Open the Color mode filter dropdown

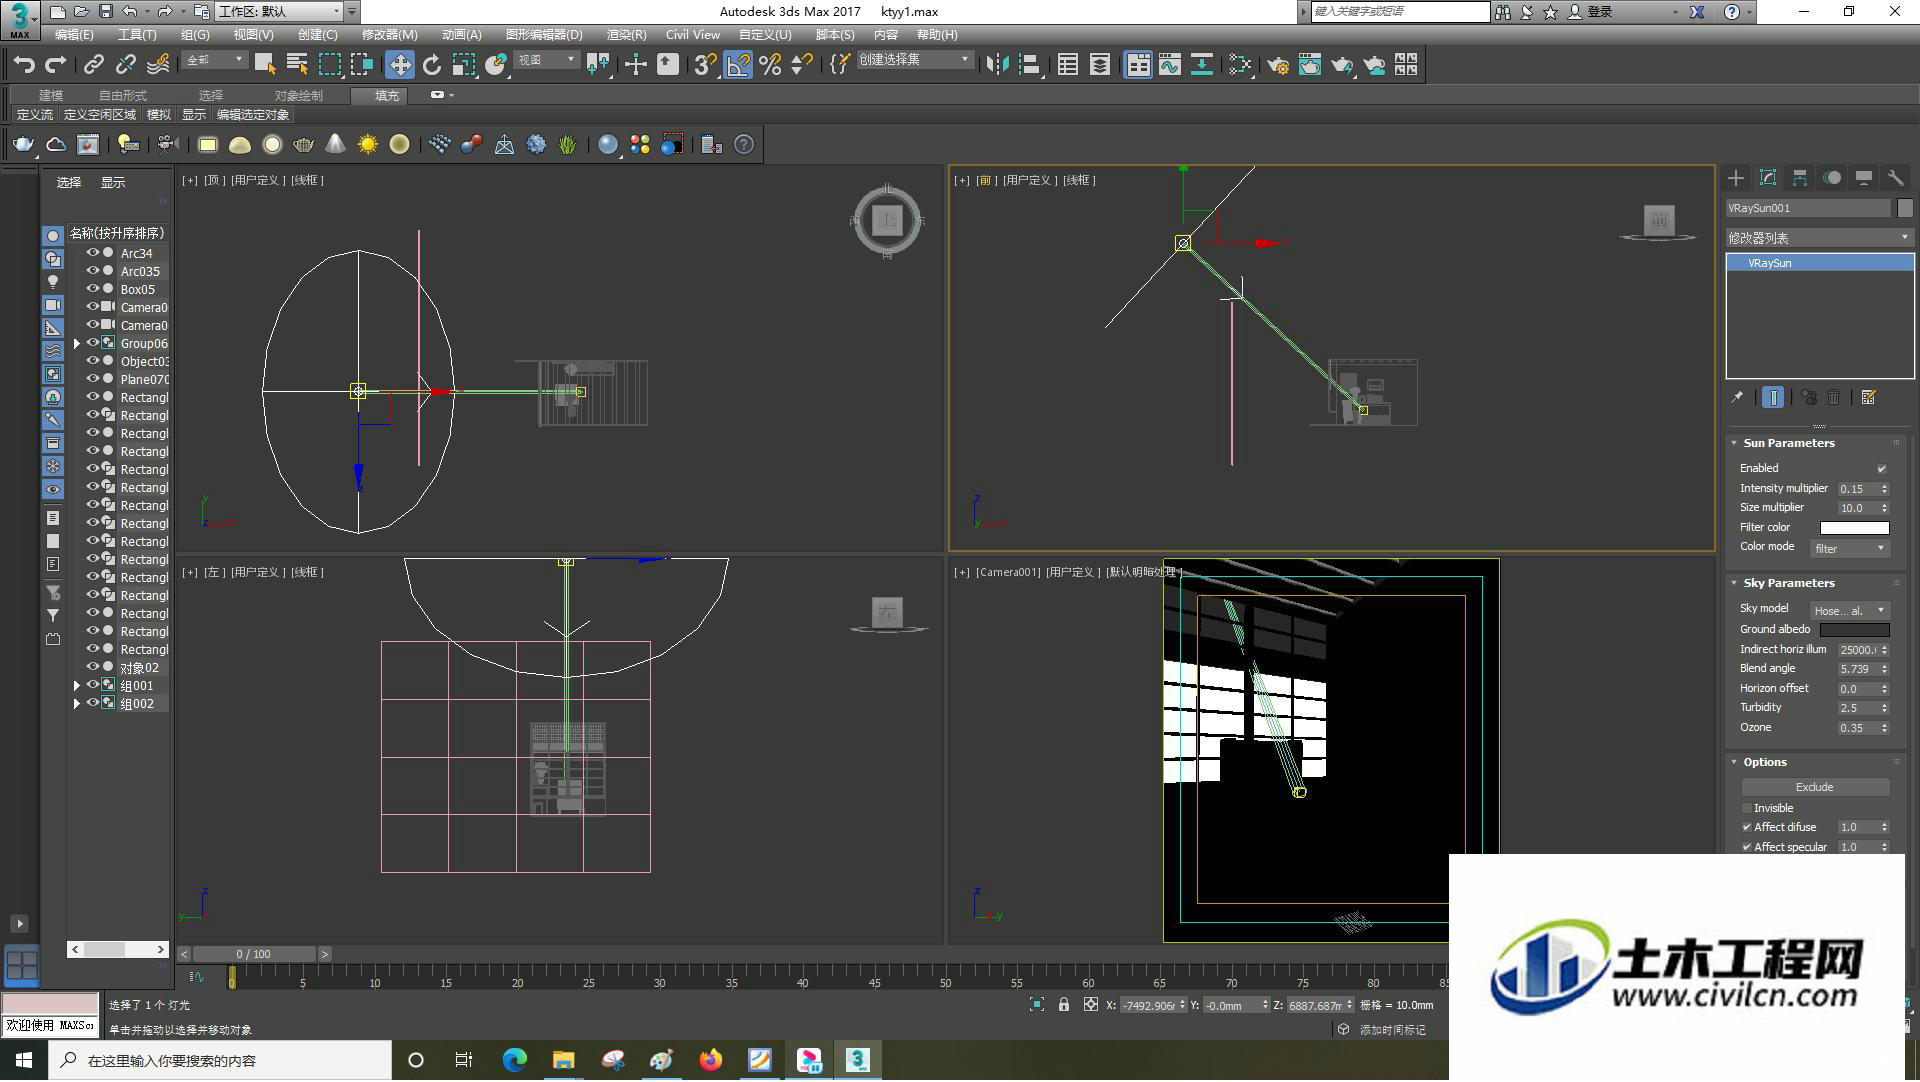click(x=1849, y=549)
